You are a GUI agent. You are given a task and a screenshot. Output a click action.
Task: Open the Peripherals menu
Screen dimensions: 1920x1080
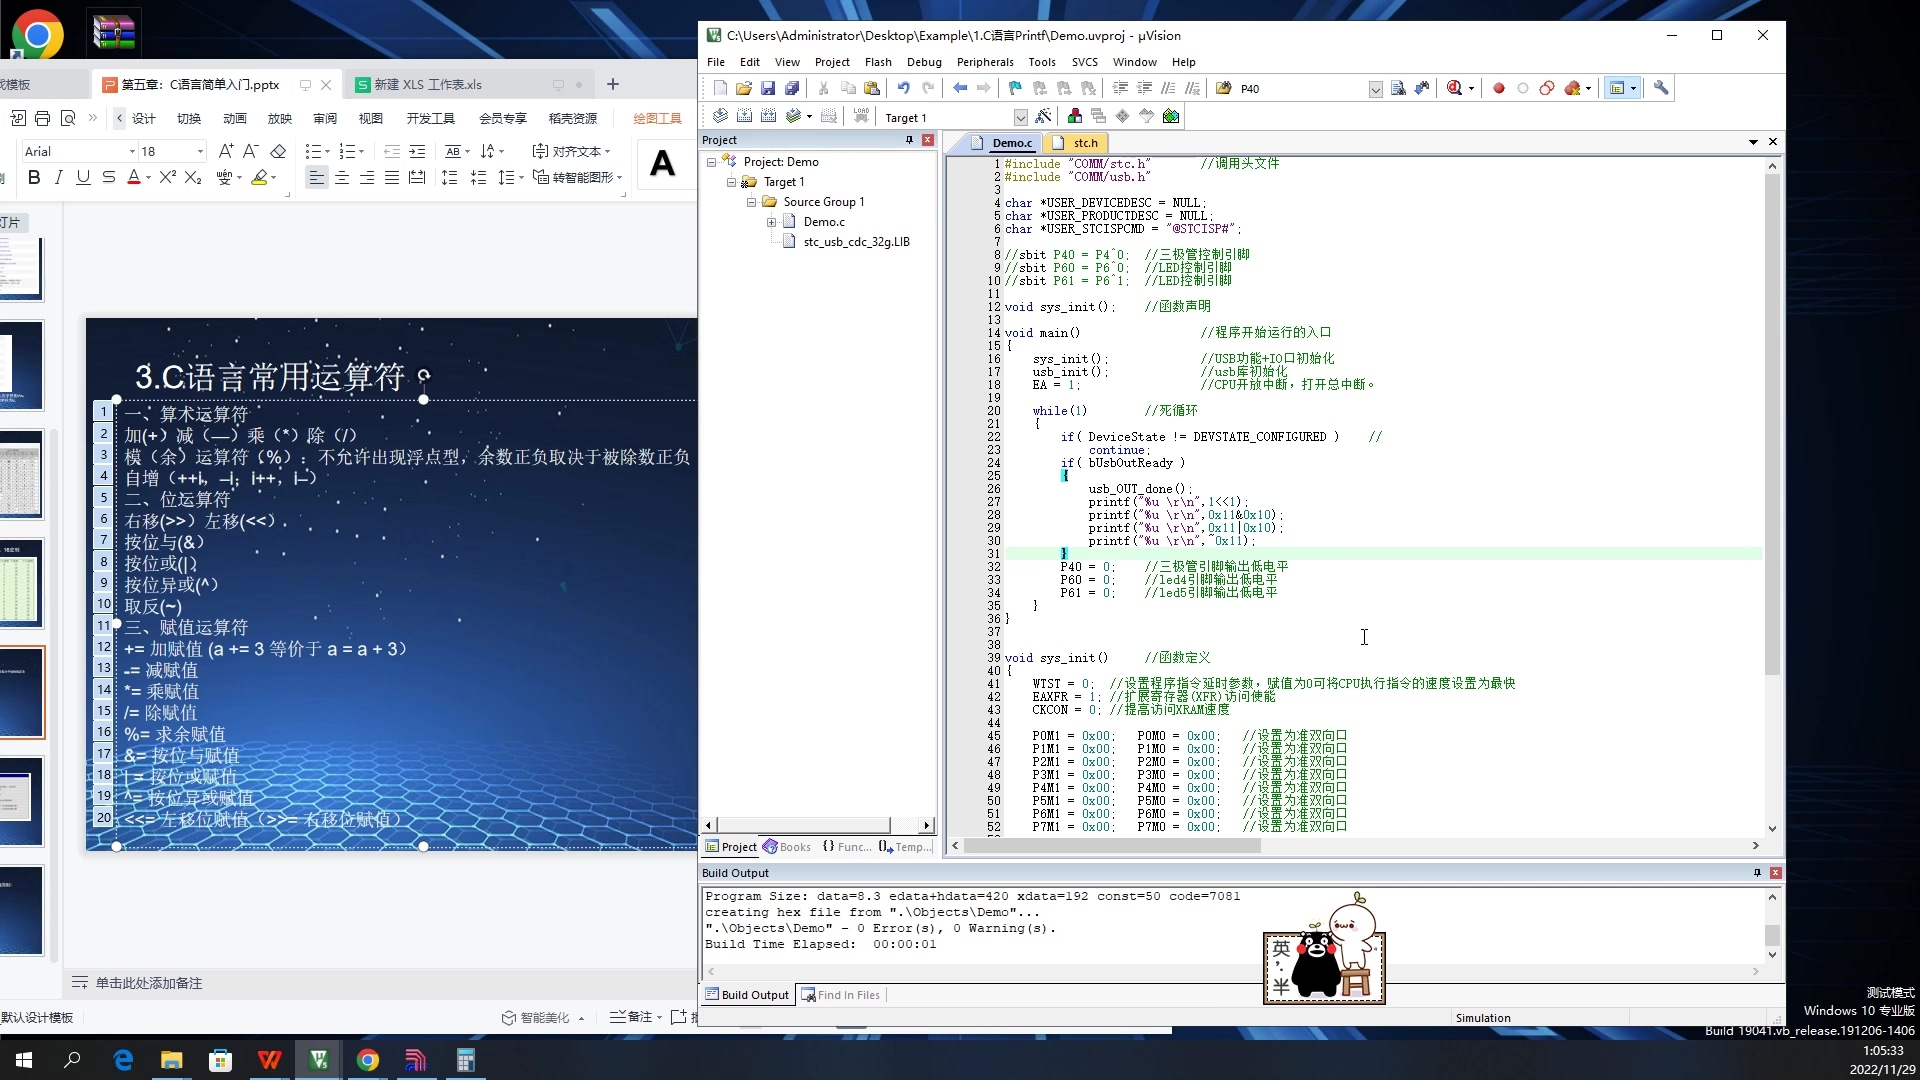(x=984, y=62)
